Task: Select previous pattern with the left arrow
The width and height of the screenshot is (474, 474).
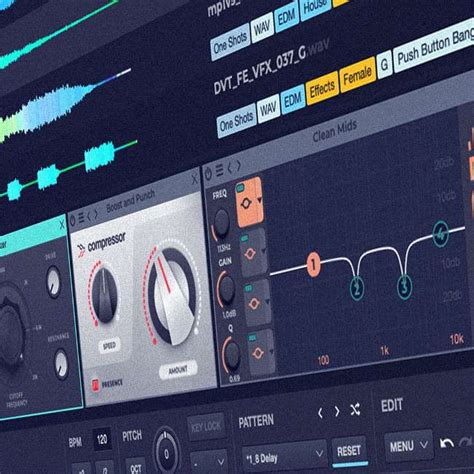Action: pos(320,413)
